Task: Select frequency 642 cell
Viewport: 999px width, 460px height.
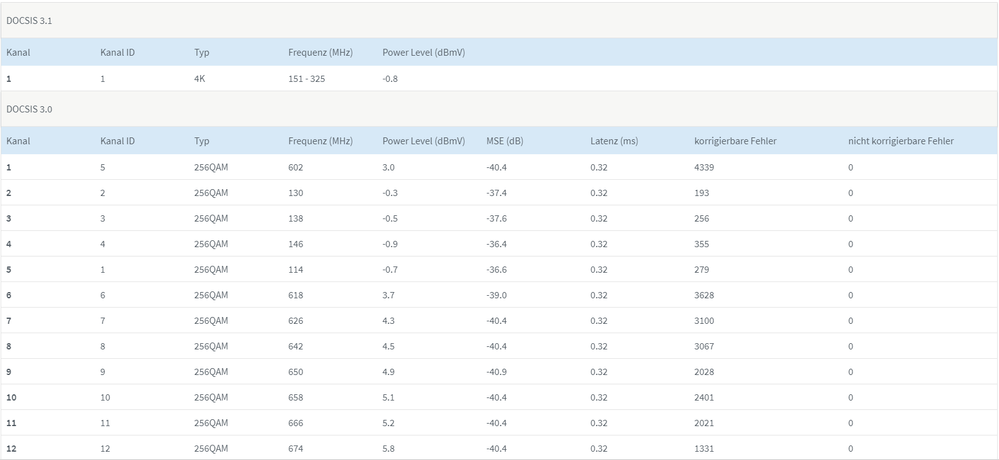Action: coord(295,346)
